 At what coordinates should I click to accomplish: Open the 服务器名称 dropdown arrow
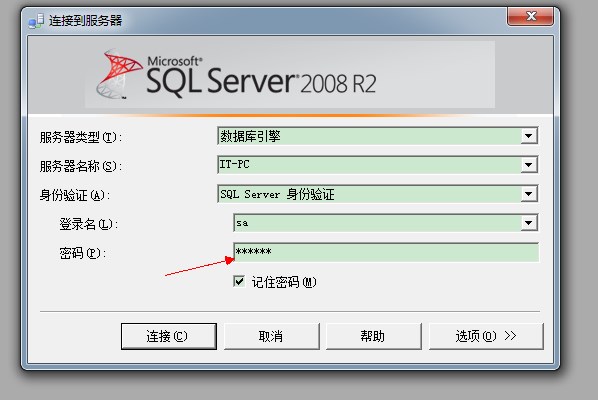click(x=529, y=165)
